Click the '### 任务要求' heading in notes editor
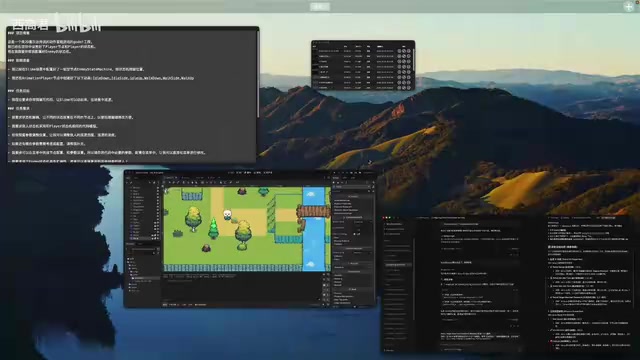 point(18,109)
